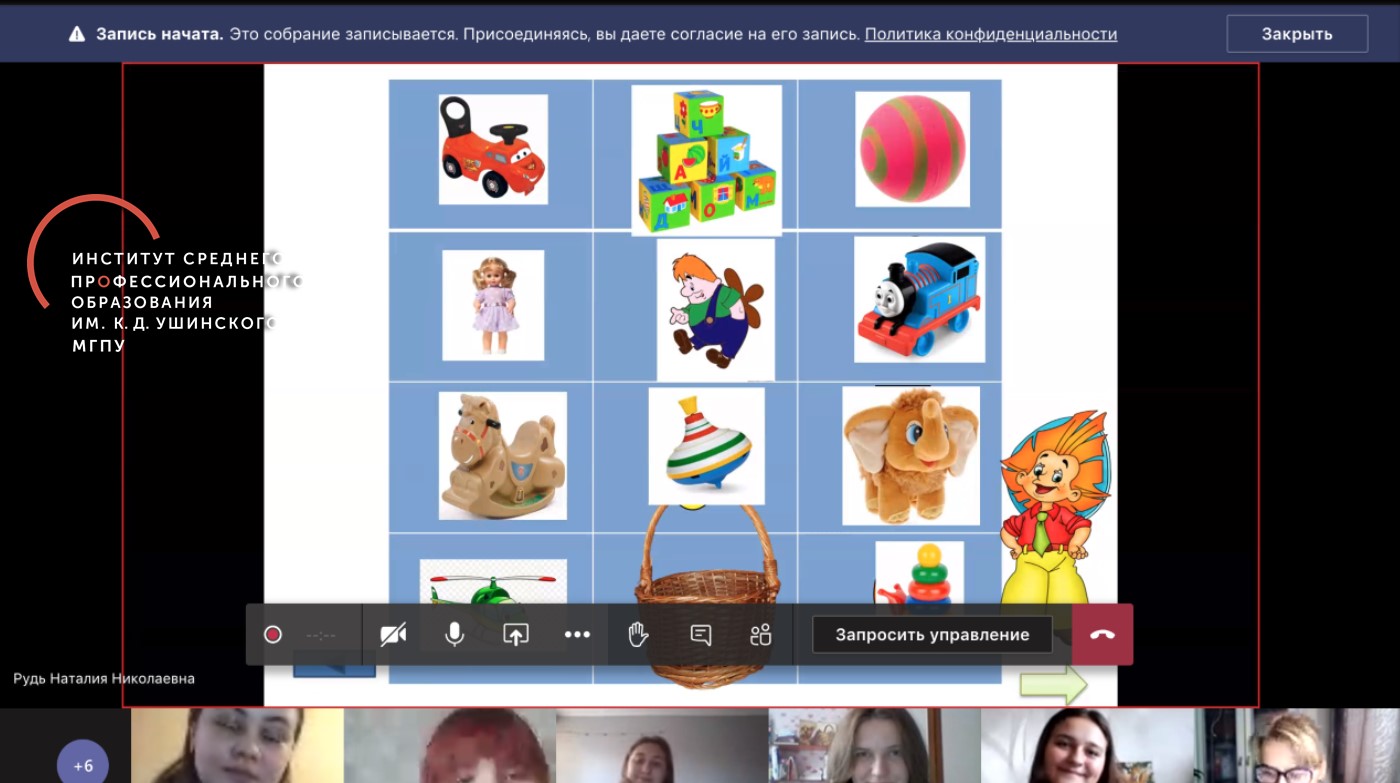This screenshot has height=783, width=1400.
Task: Expand the +6 additional participants badge
Action: [x=83, y=765]
